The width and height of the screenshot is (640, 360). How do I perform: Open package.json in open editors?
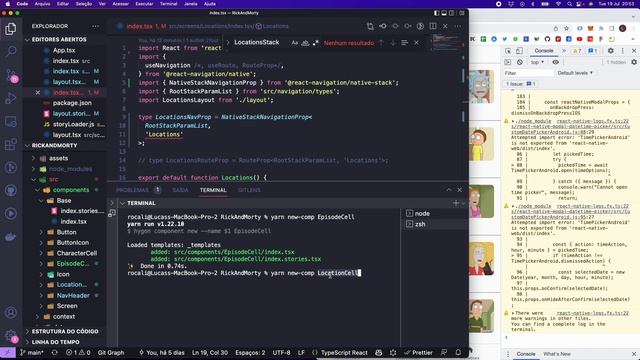pos(72,103)
